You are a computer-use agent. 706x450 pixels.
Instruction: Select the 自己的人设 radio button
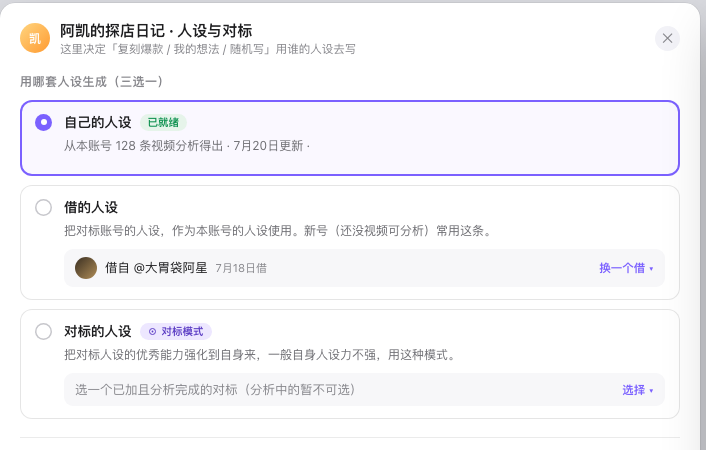[x=44, y=123]
